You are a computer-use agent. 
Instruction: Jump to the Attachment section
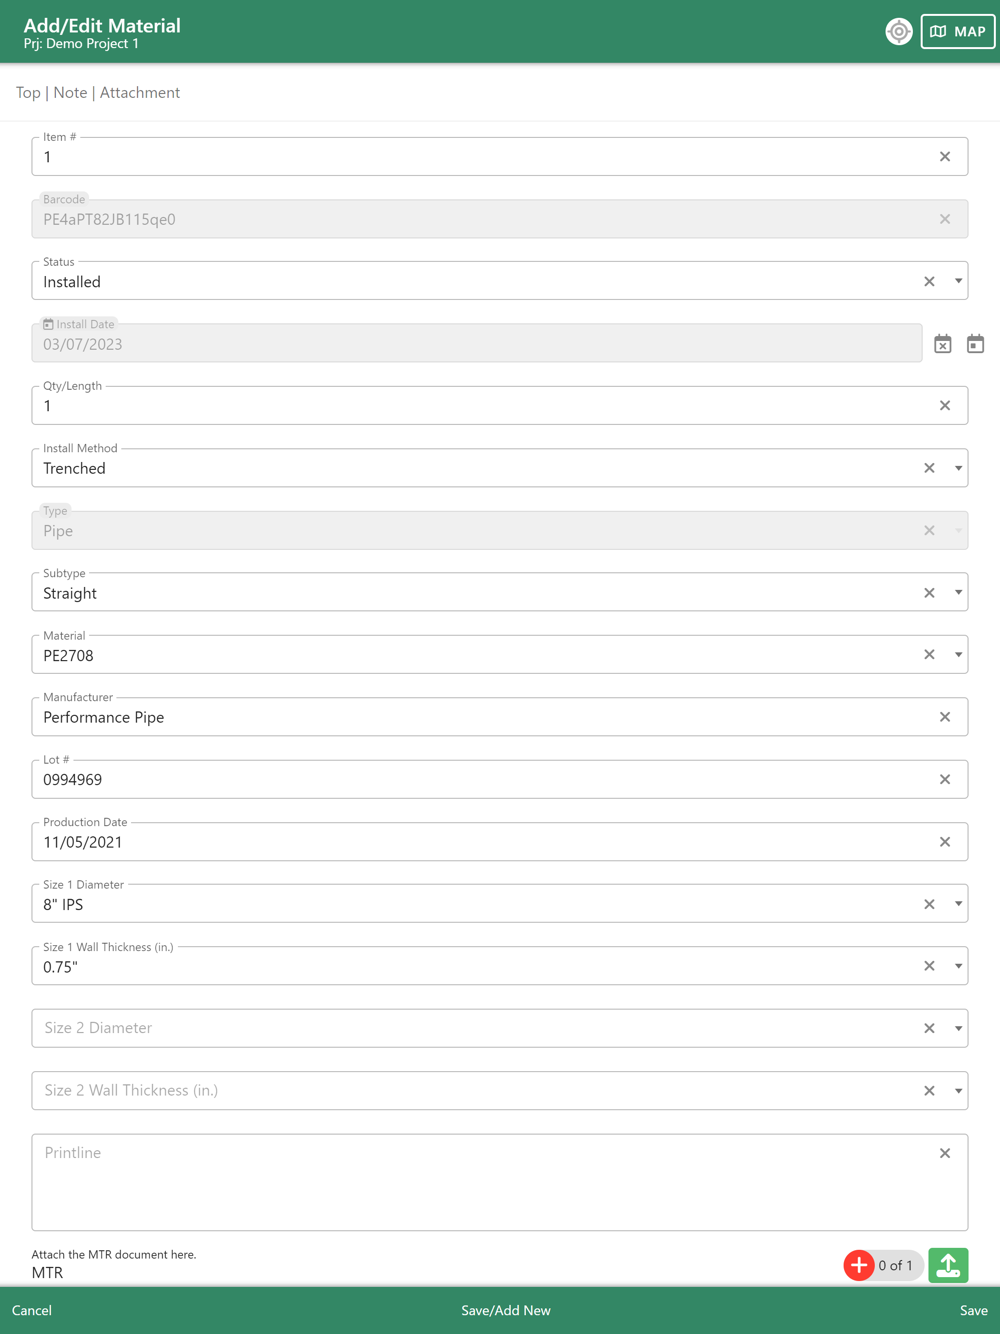tap(140, 93)
